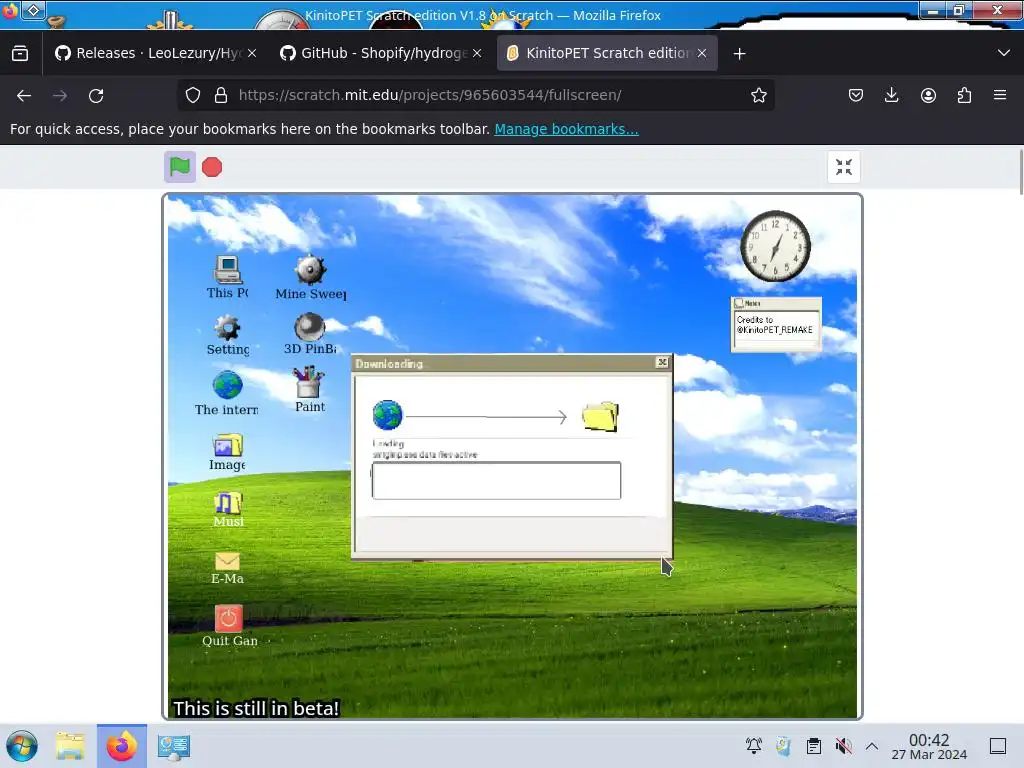Open a new browser tab
The height and width of the screenshot is (768, 1024).
coord(739,54)
